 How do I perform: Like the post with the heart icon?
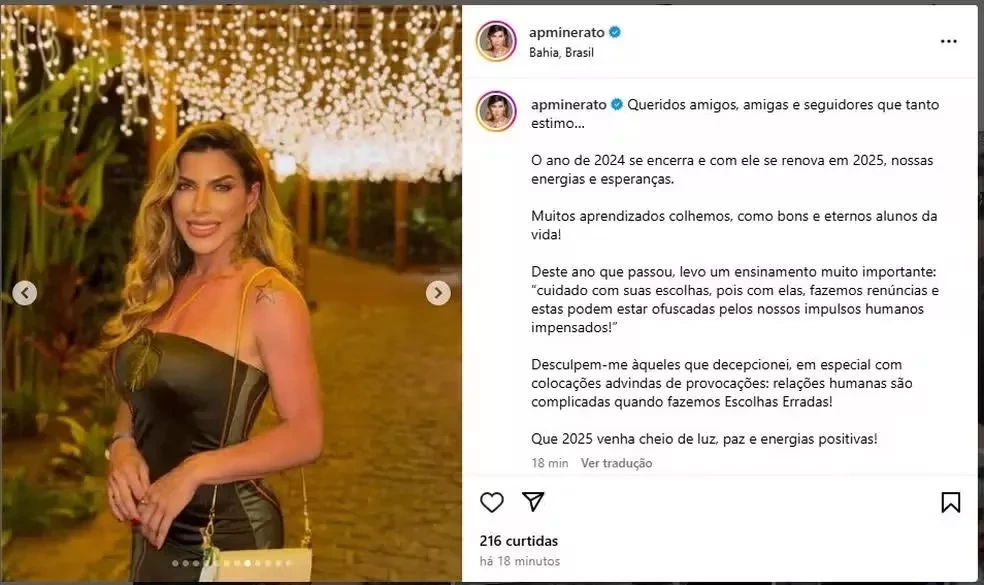492,502
